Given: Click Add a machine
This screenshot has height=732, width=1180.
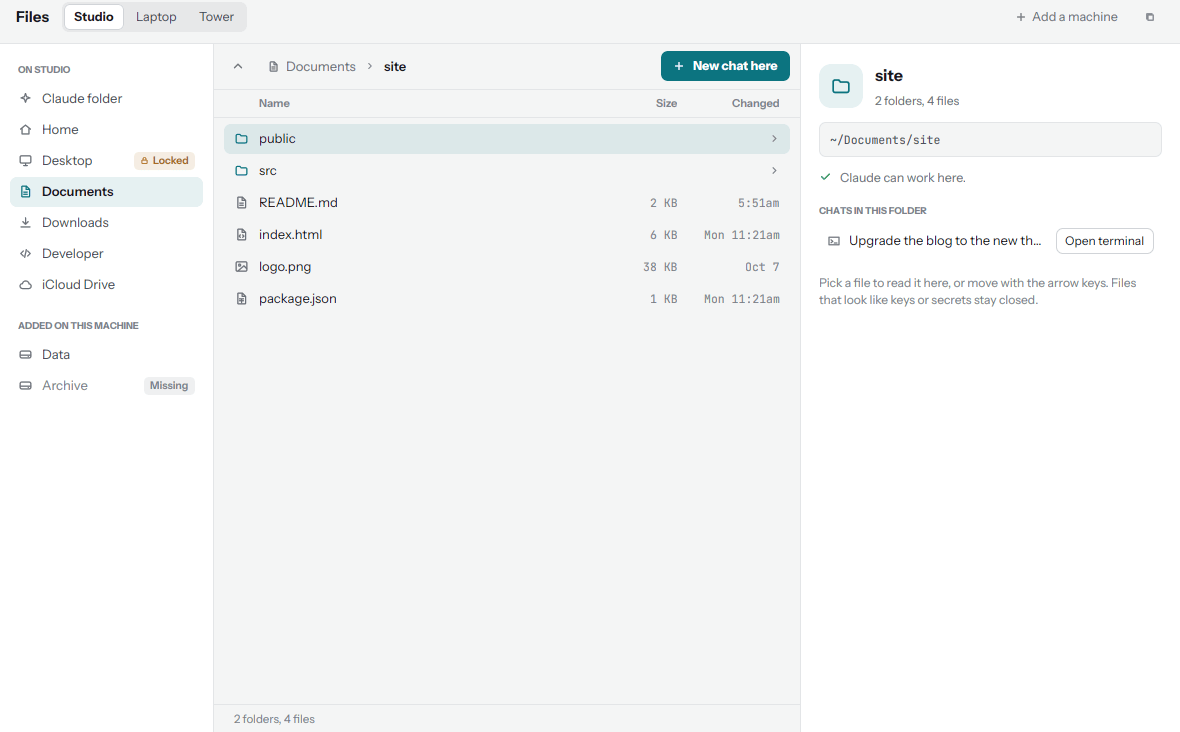Looking at the screenshot, I should click(1066, 17).
